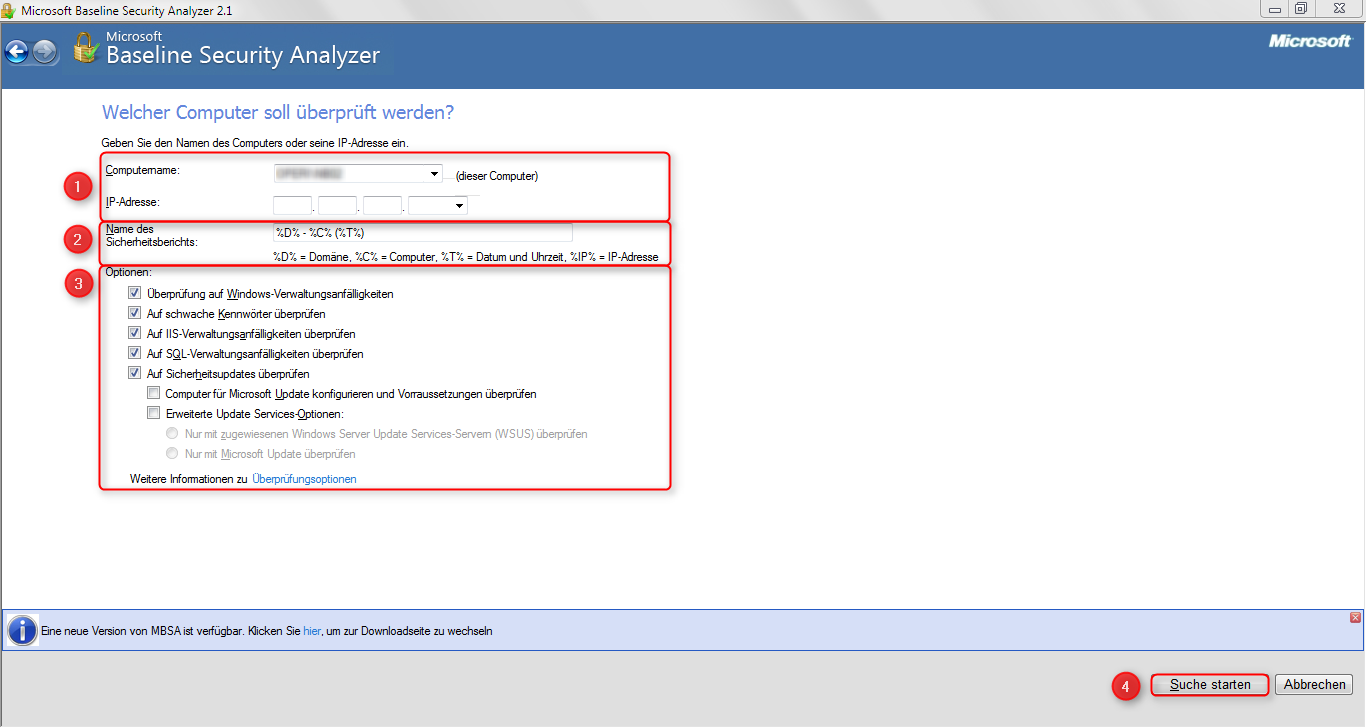Uncheck Überprüfung auf Windows-Verwaltungsanfälligkeiten
Screen dimensions: 1366x728
[x=135, y=294]
